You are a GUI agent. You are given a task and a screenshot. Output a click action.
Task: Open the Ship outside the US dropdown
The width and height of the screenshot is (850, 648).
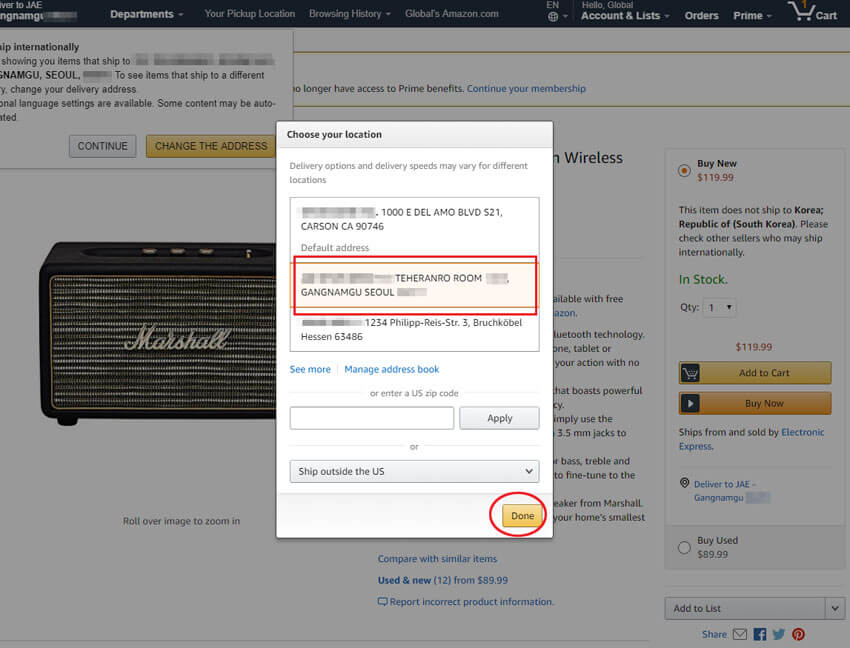[x=414, y=471]
